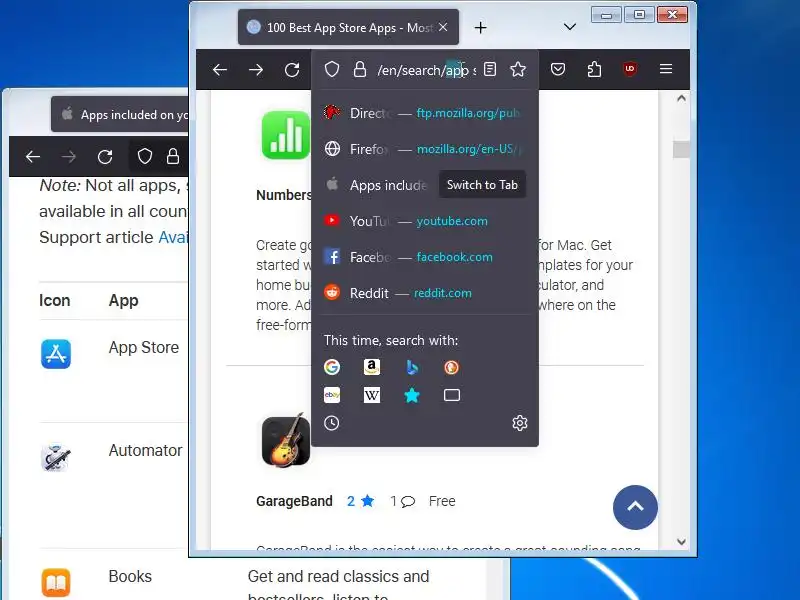Reload the page in front Firefox window

[292, 69]
